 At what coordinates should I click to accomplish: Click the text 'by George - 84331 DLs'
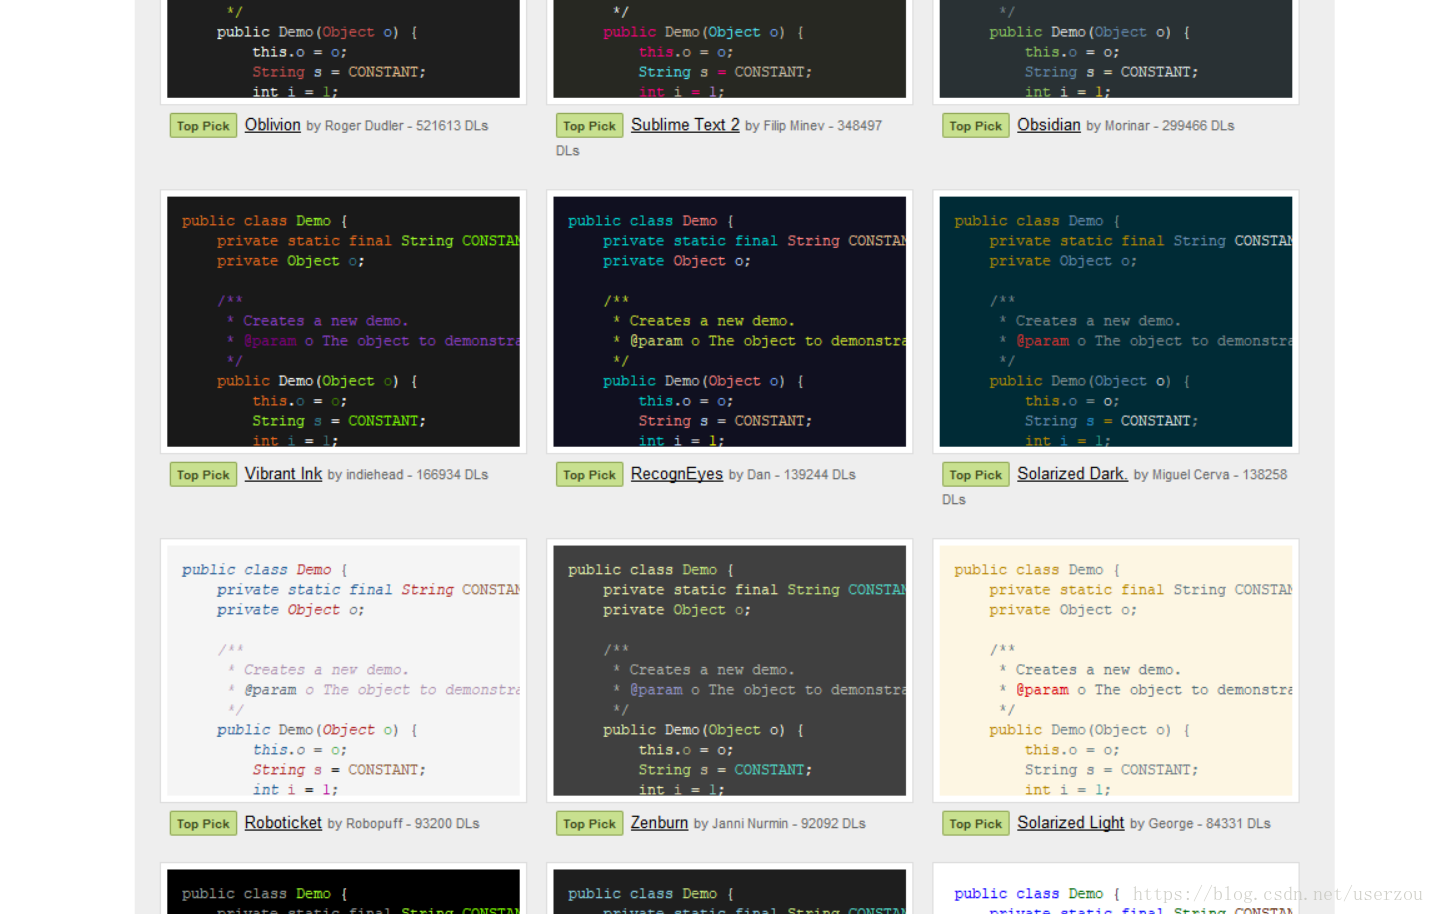[x=1200, y=824]
